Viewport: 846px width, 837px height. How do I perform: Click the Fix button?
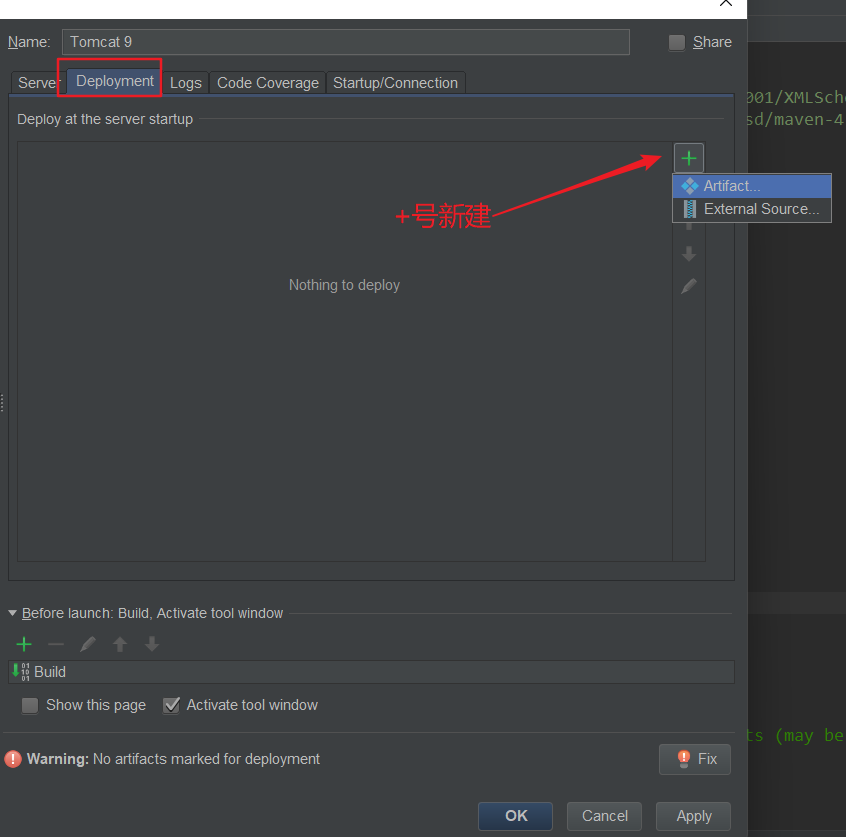695,759
